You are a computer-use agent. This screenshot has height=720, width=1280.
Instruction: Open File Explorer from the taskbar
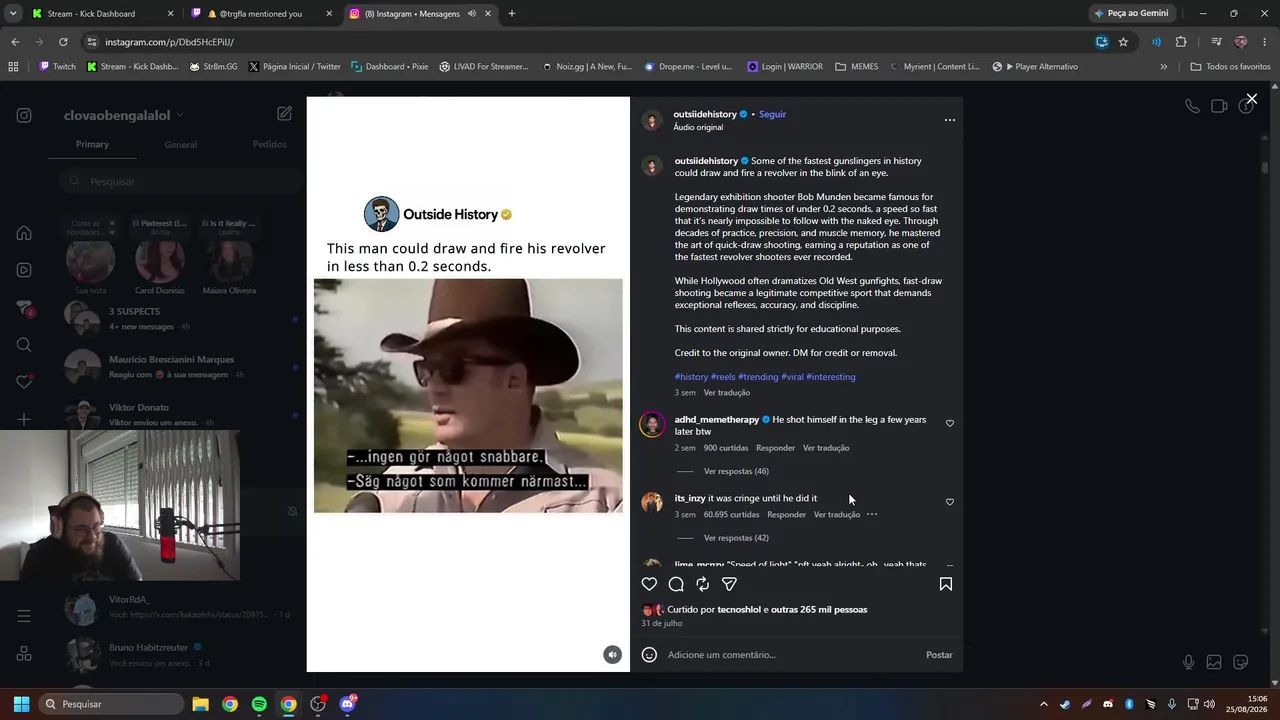200,704
